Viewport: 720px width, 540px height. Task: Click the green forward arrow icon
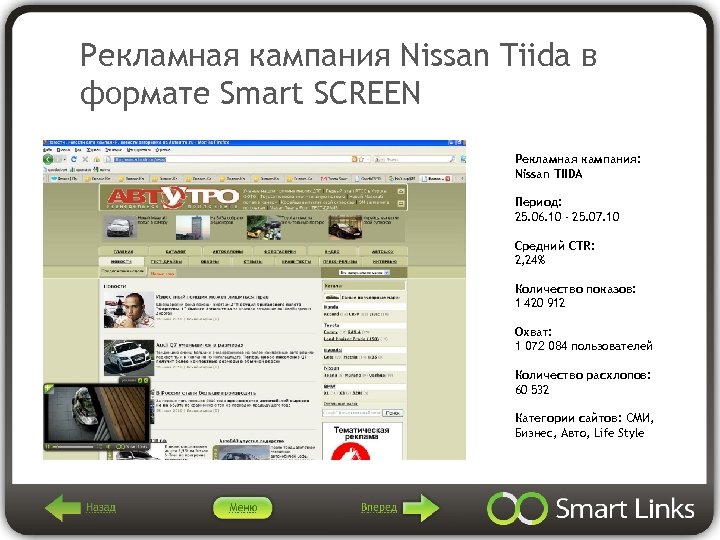(421, 507)
